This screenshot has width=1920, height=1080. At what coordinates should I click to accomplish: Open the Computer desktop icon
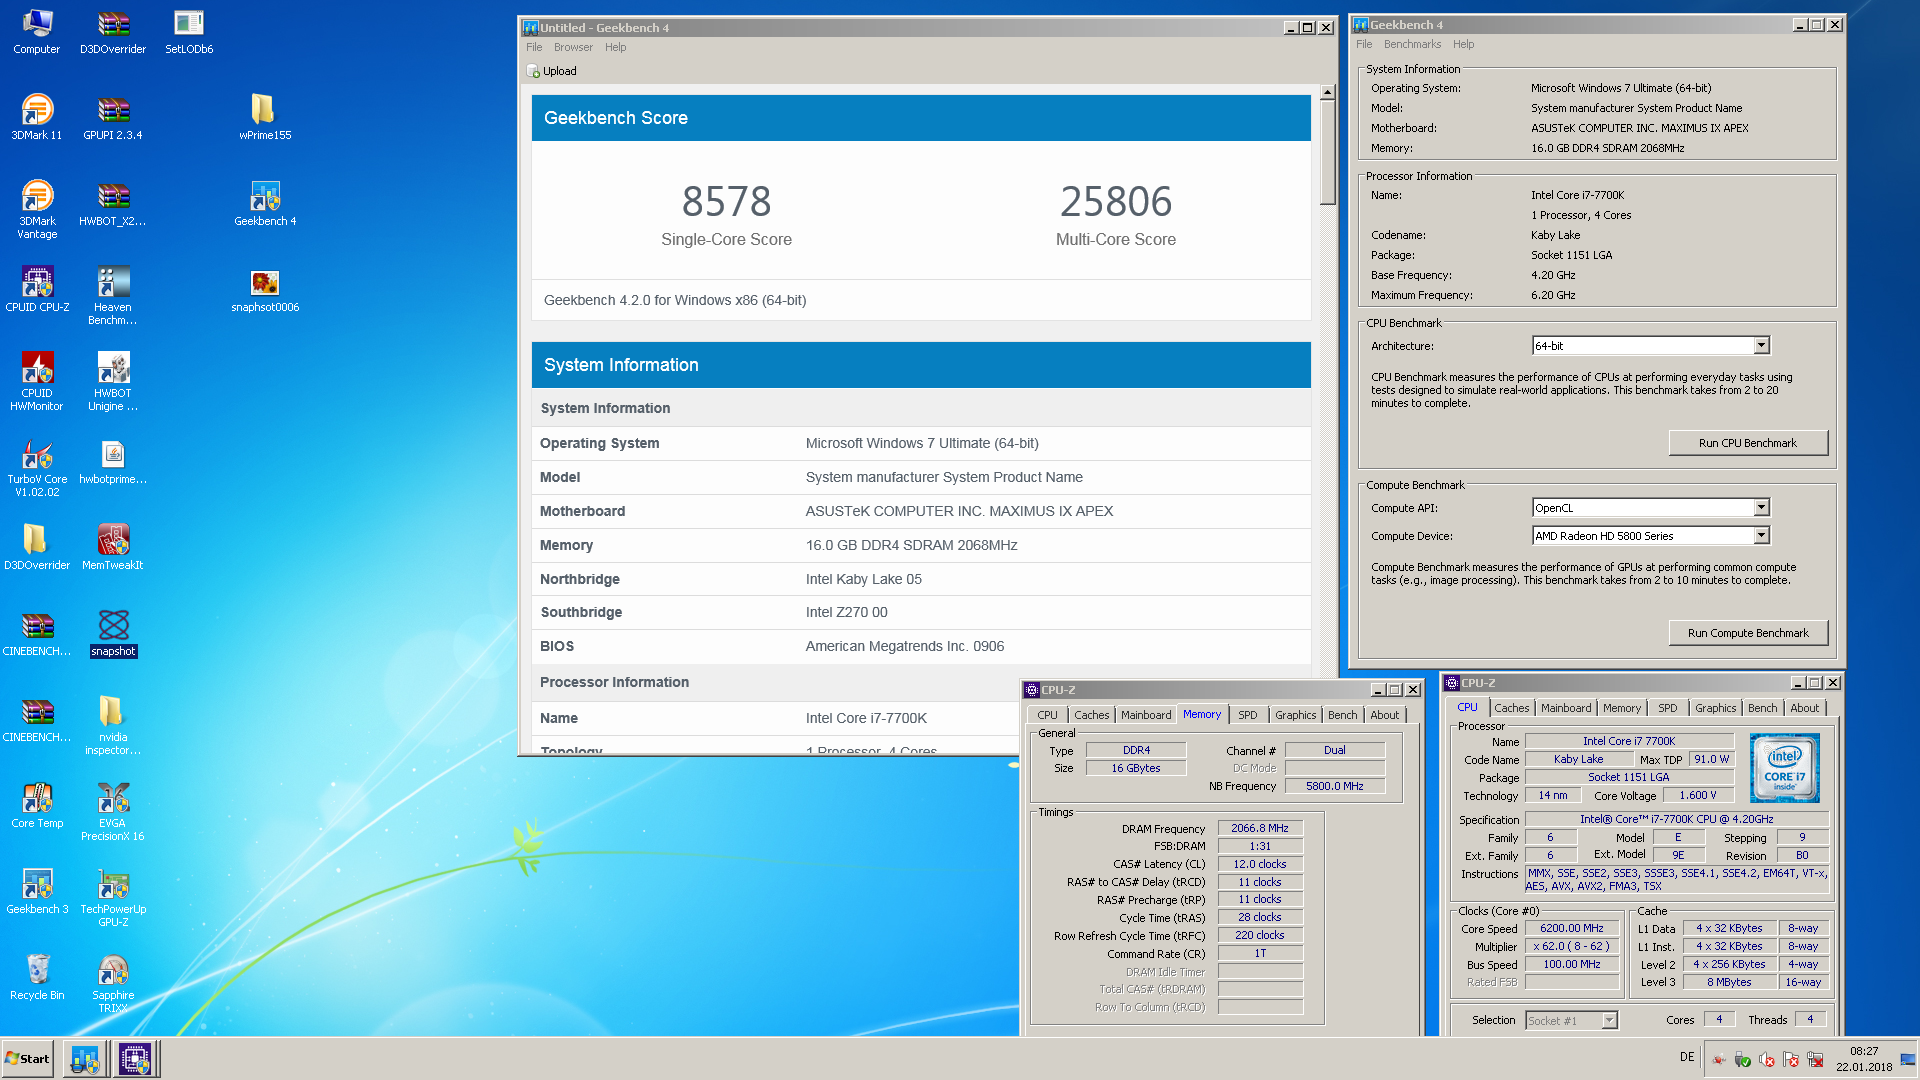click(37, 30)
